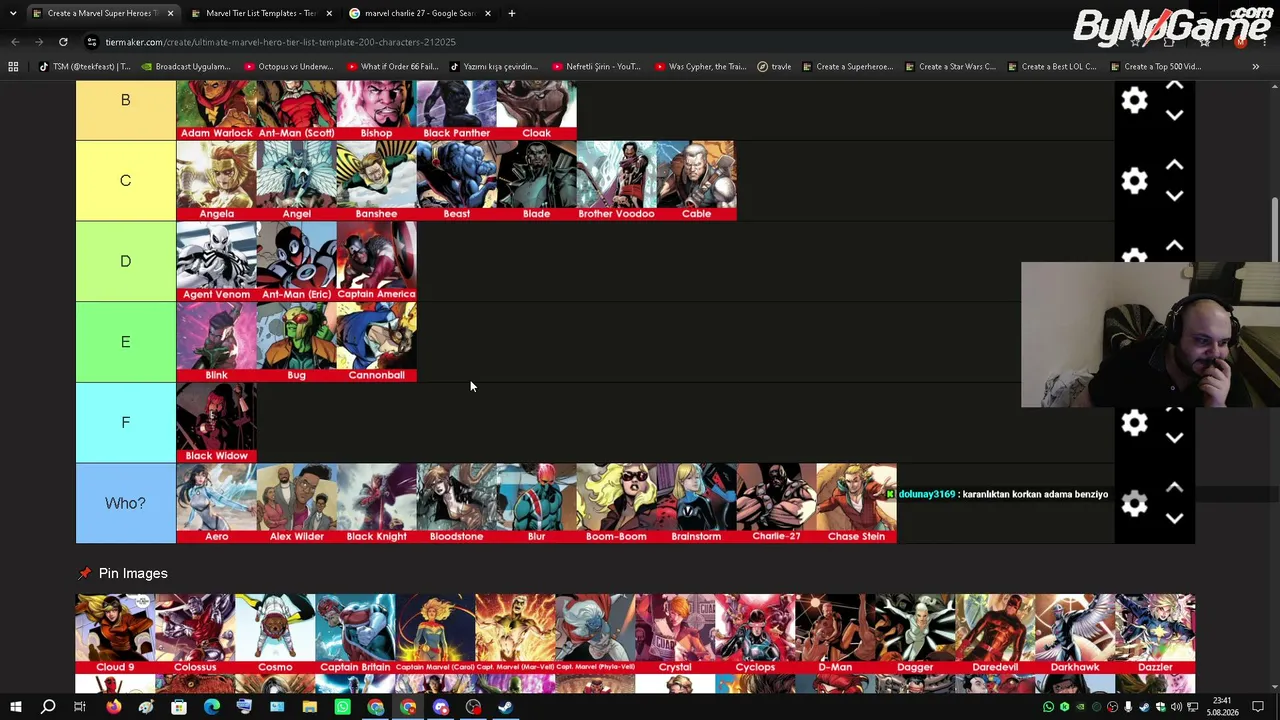
Task: Open the TSM (@teekfeast) bookmark
Action: tap(84, 67)
